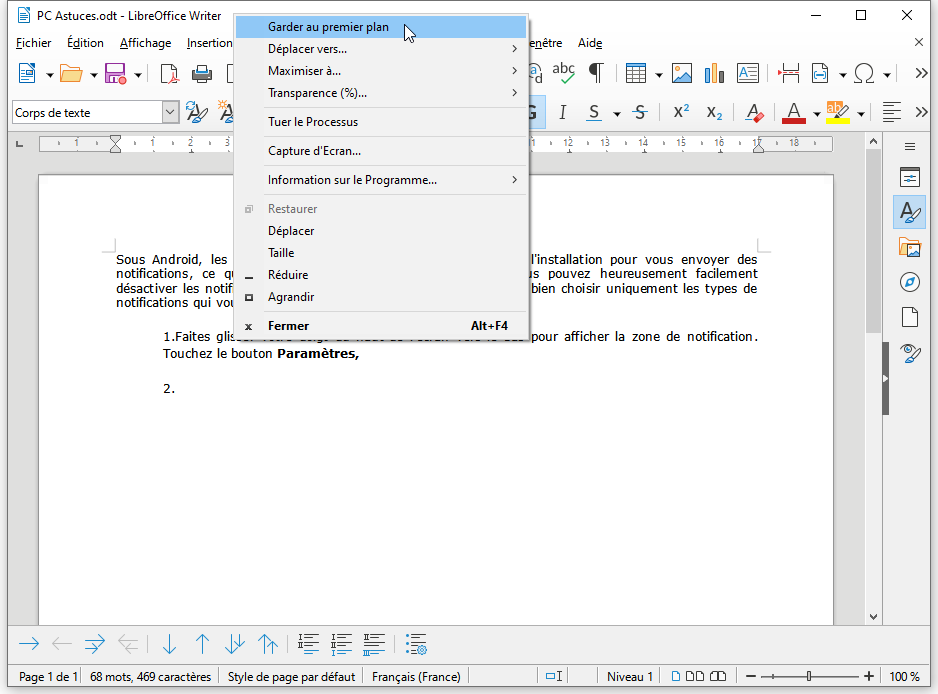This screenshot has width=938, height=694.
Task: Insert an image using the toolbar icon
Action: 682,73
